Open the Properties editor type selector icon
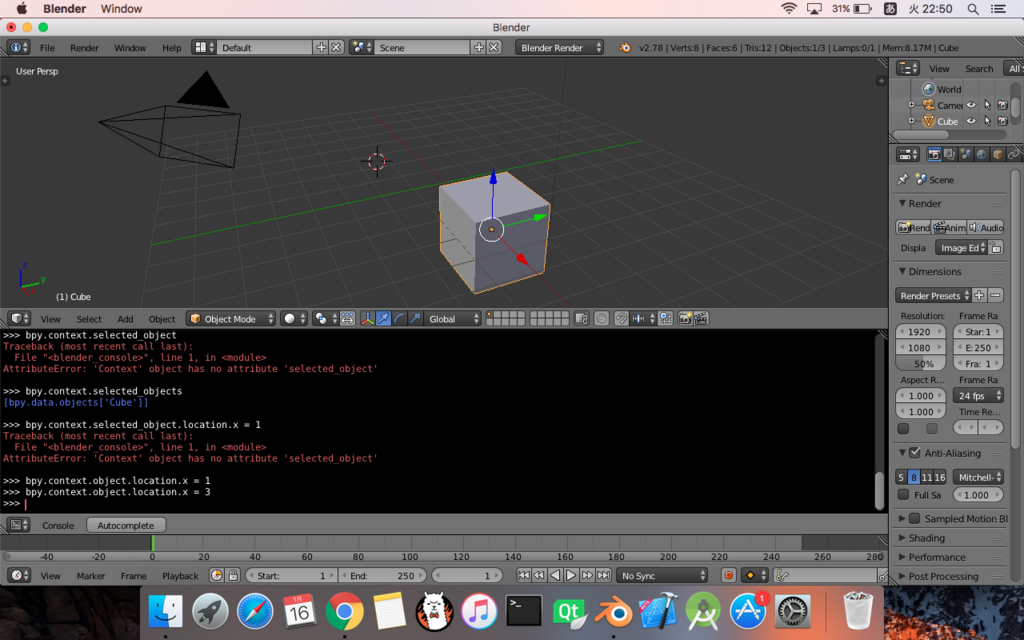Image resolution: width=1024 pixels, height=640 pixels. click(908, 155)
